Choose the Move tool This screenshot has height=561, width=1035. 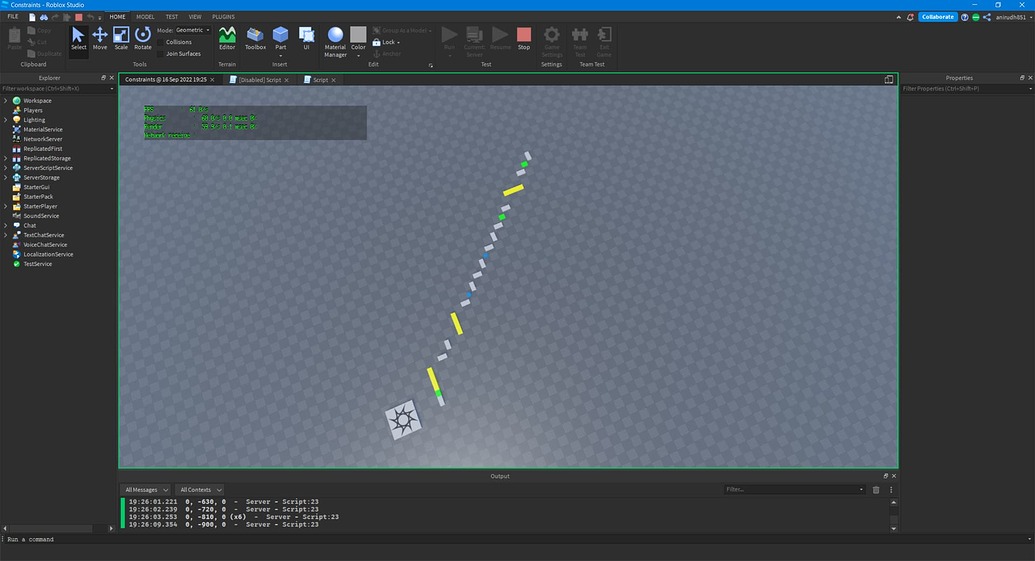tap(100, 38)
